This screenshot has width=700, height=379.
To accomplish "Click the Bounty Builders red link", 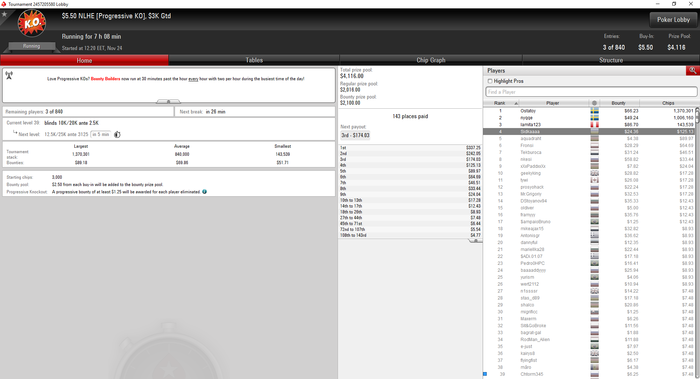I will click(x=105, y=79).
